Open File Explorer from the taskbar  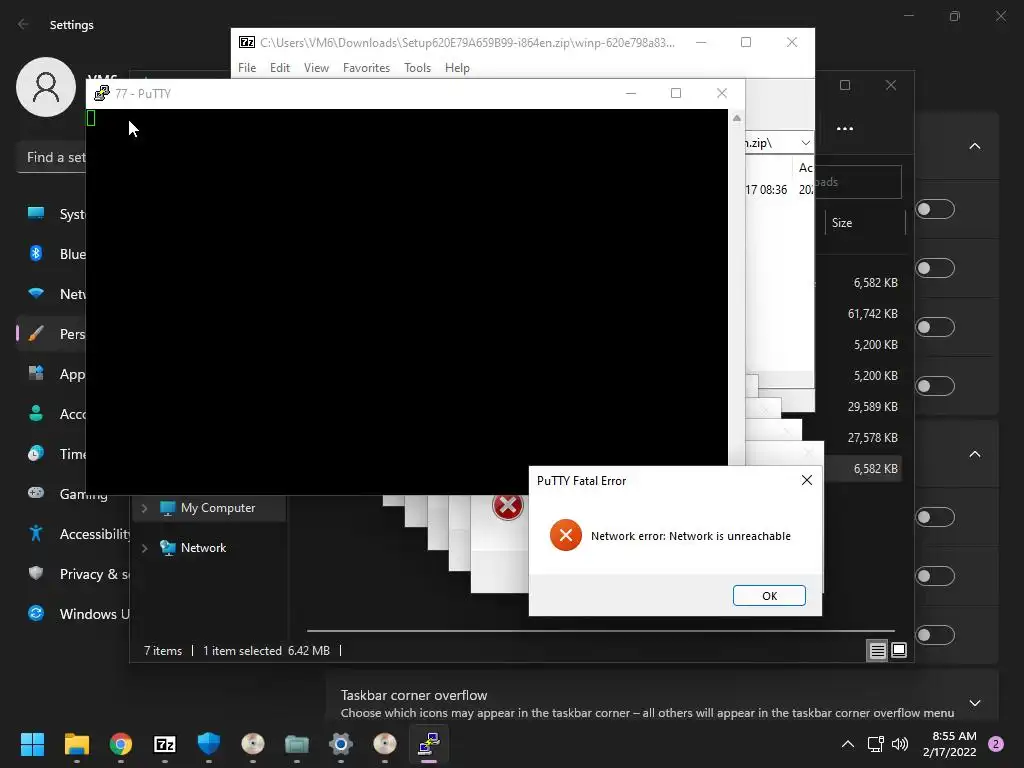pyautogui.click(x=76, y=744)
